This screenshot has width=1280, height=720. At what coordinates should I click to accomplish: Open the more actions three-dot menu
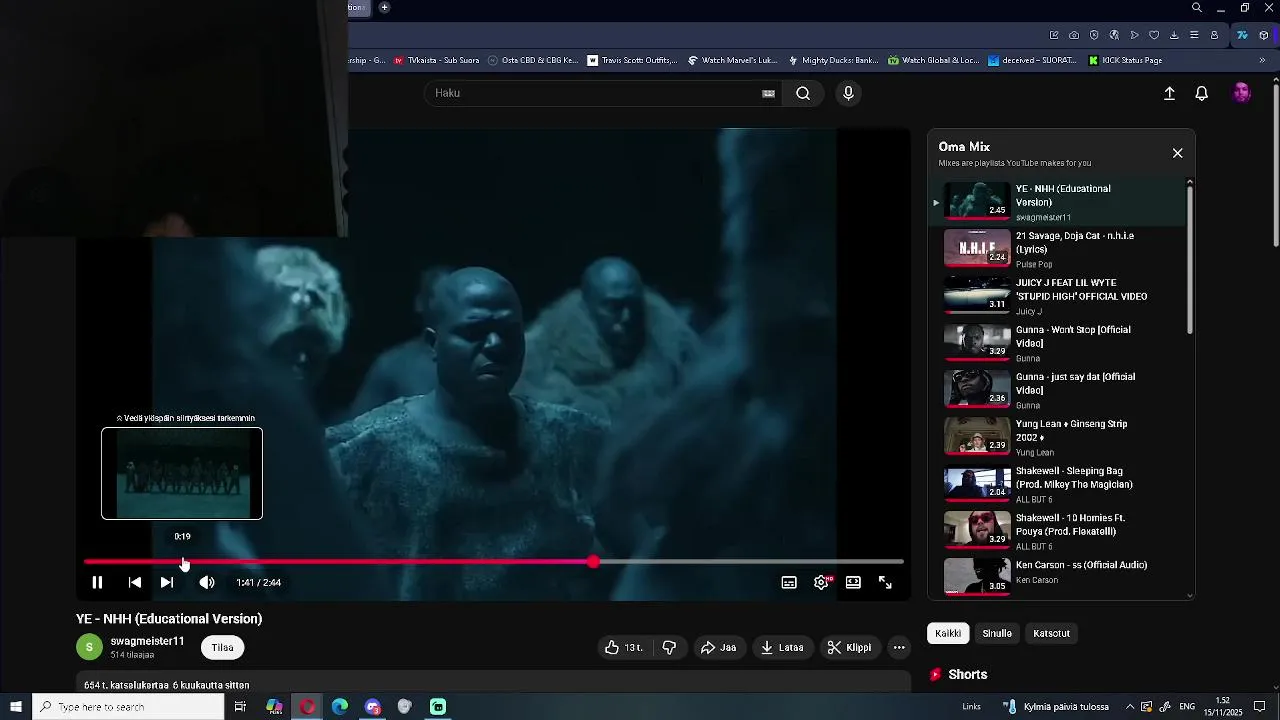pos(899,647)
